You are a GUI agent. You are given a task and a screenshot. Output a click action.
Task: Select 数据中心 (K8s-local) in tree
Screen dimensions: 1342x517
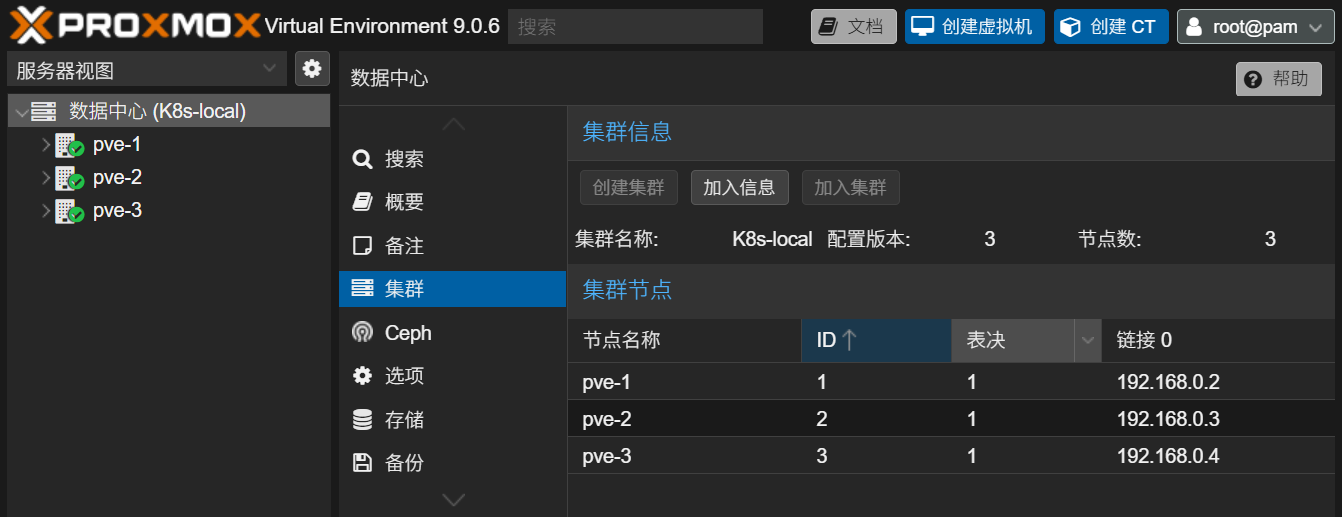click(x=168, y=111)
